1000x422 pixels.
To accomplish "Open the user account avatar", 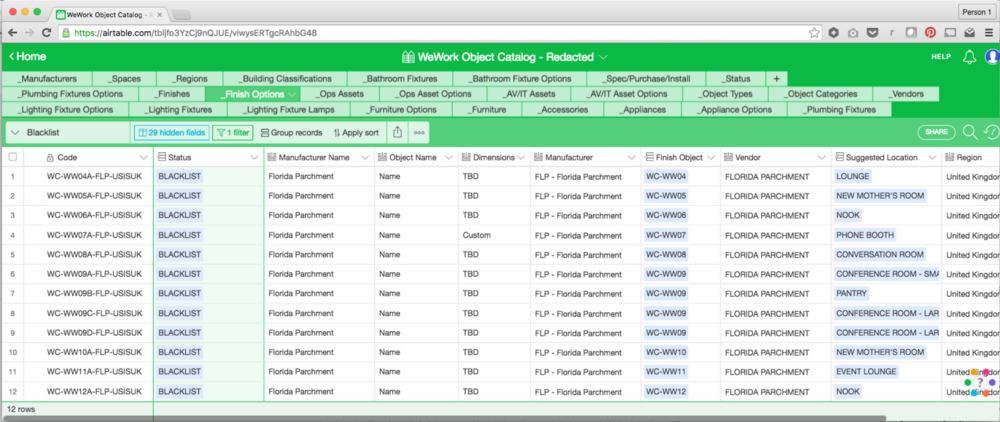I will pyautogui.click(x=992, y=57).
